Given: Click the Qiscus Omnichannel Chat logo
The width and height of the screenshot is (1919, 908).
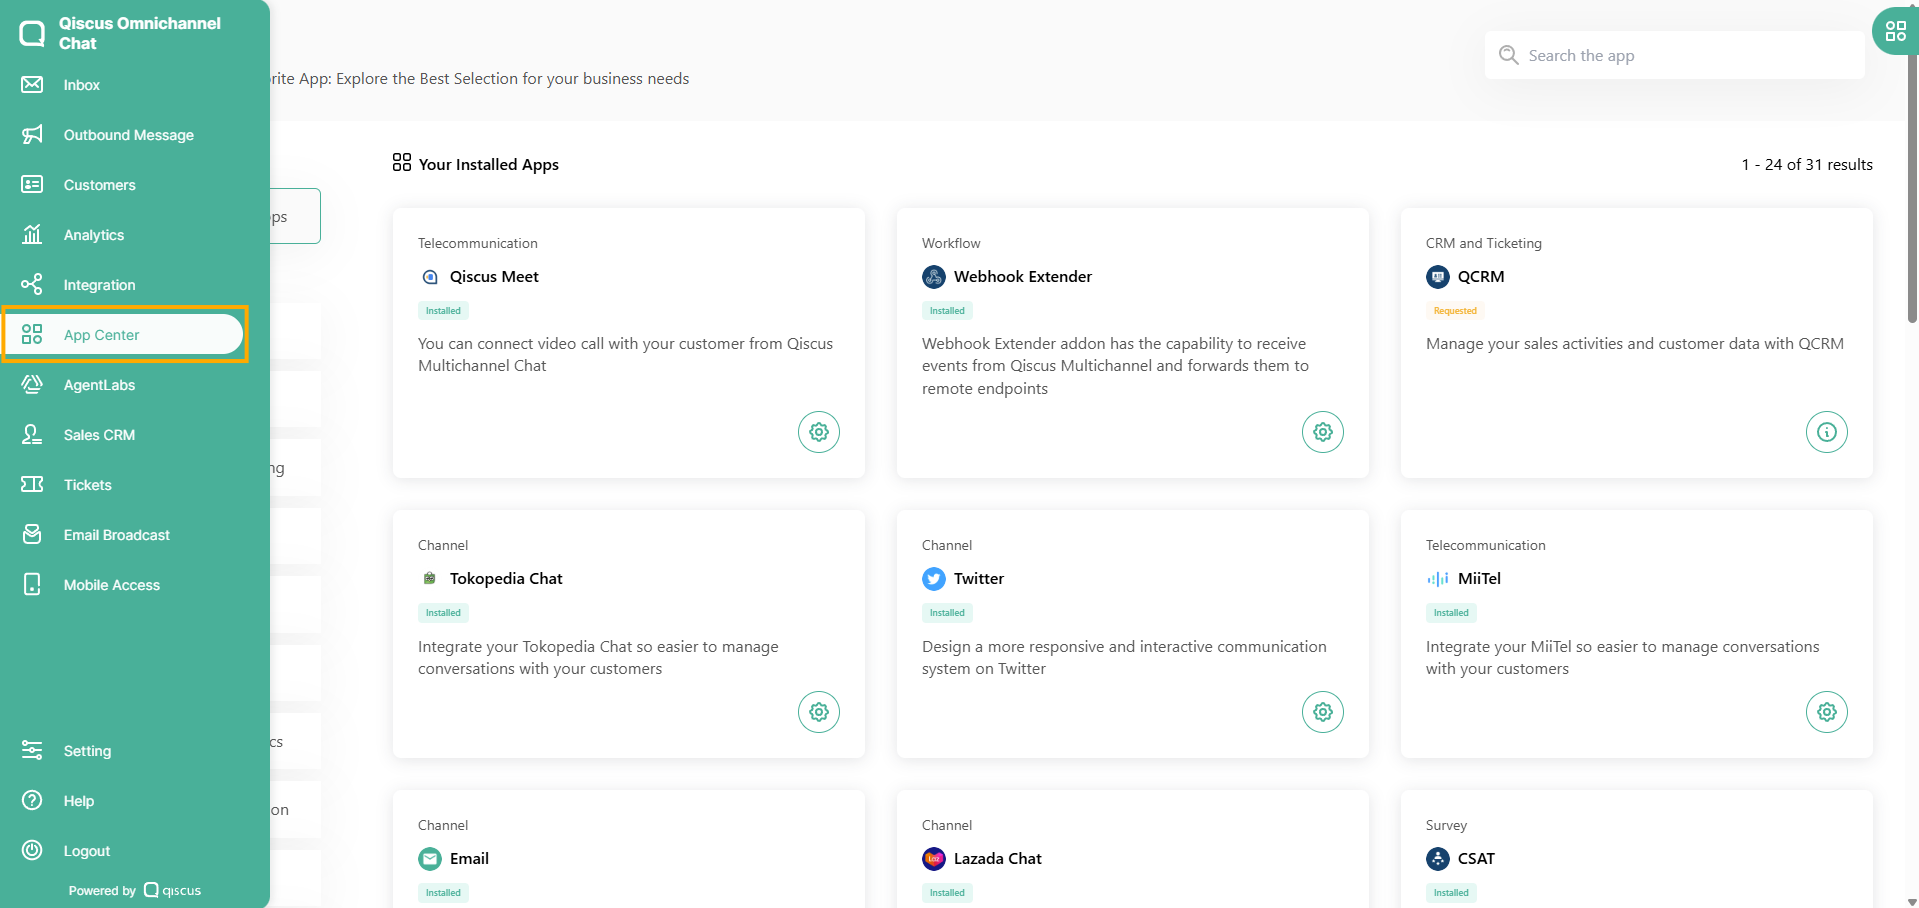Looking at the screenshot, I should pyautogui.click(x=32, y=34).
